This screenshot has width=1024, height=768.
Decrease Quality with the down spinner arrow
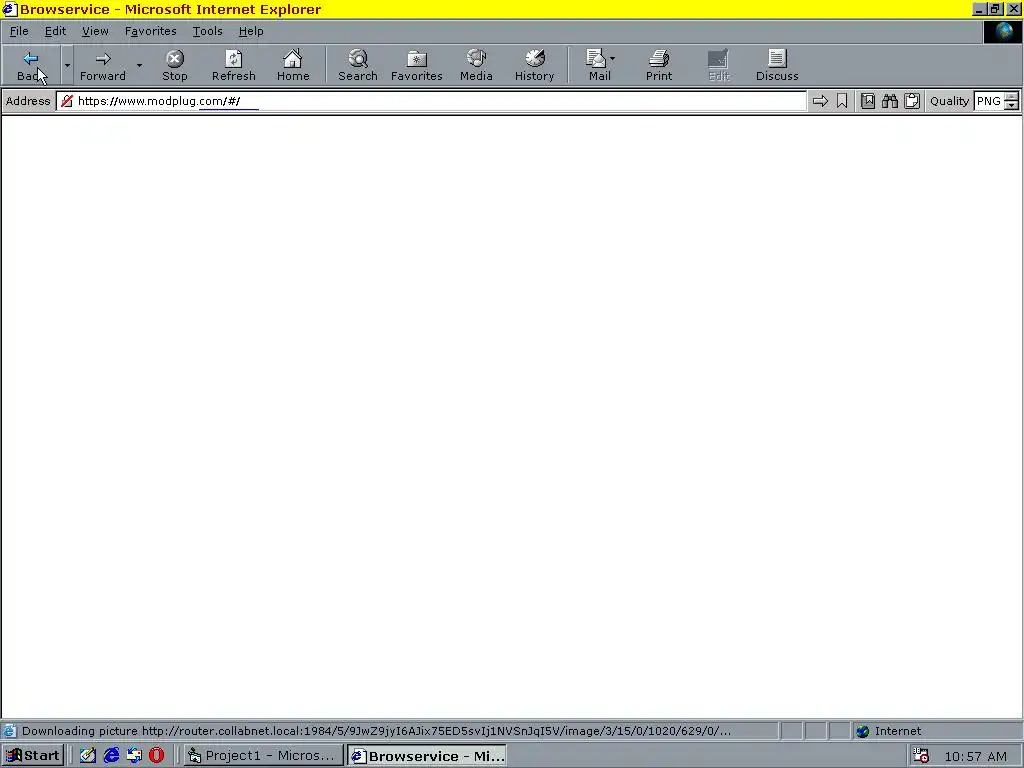[1012, 106]
